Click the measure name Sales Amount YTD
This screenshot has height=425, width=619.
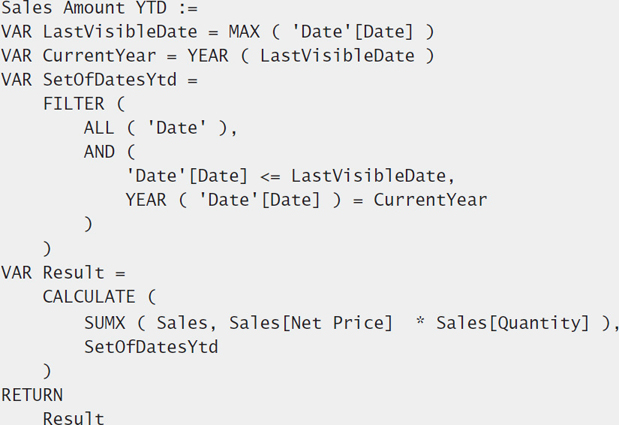(x=84, y=7)
